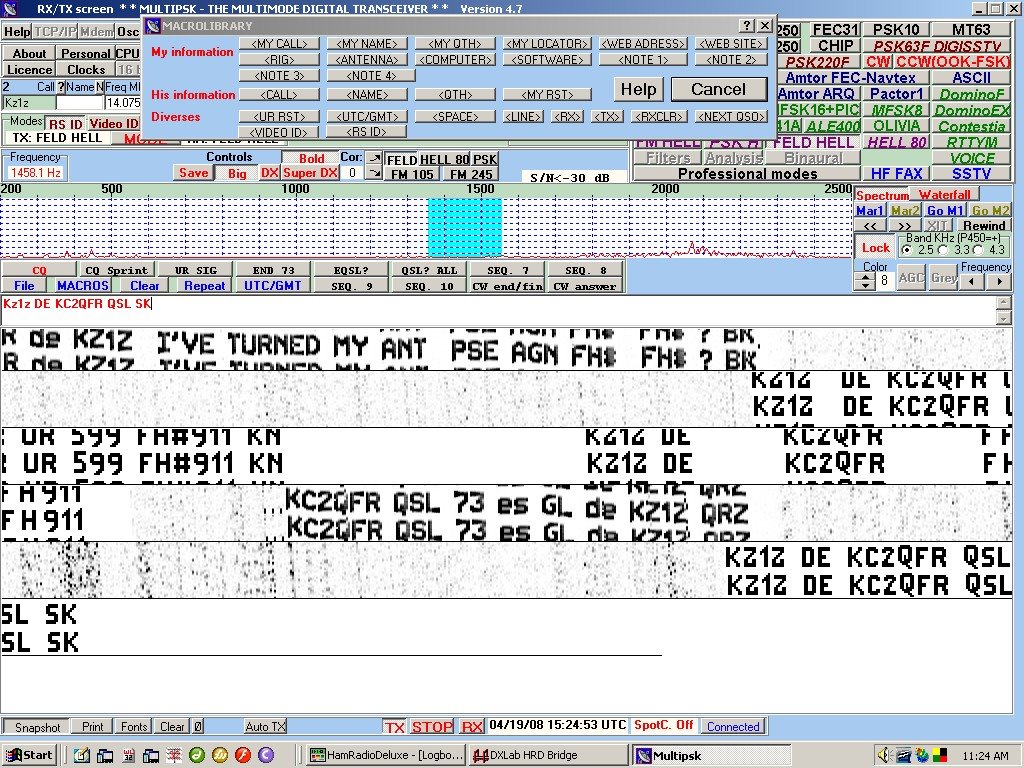Switch to the Waterfall display tab
This screenshot has width=1024, height=768.
coord(944,195)
